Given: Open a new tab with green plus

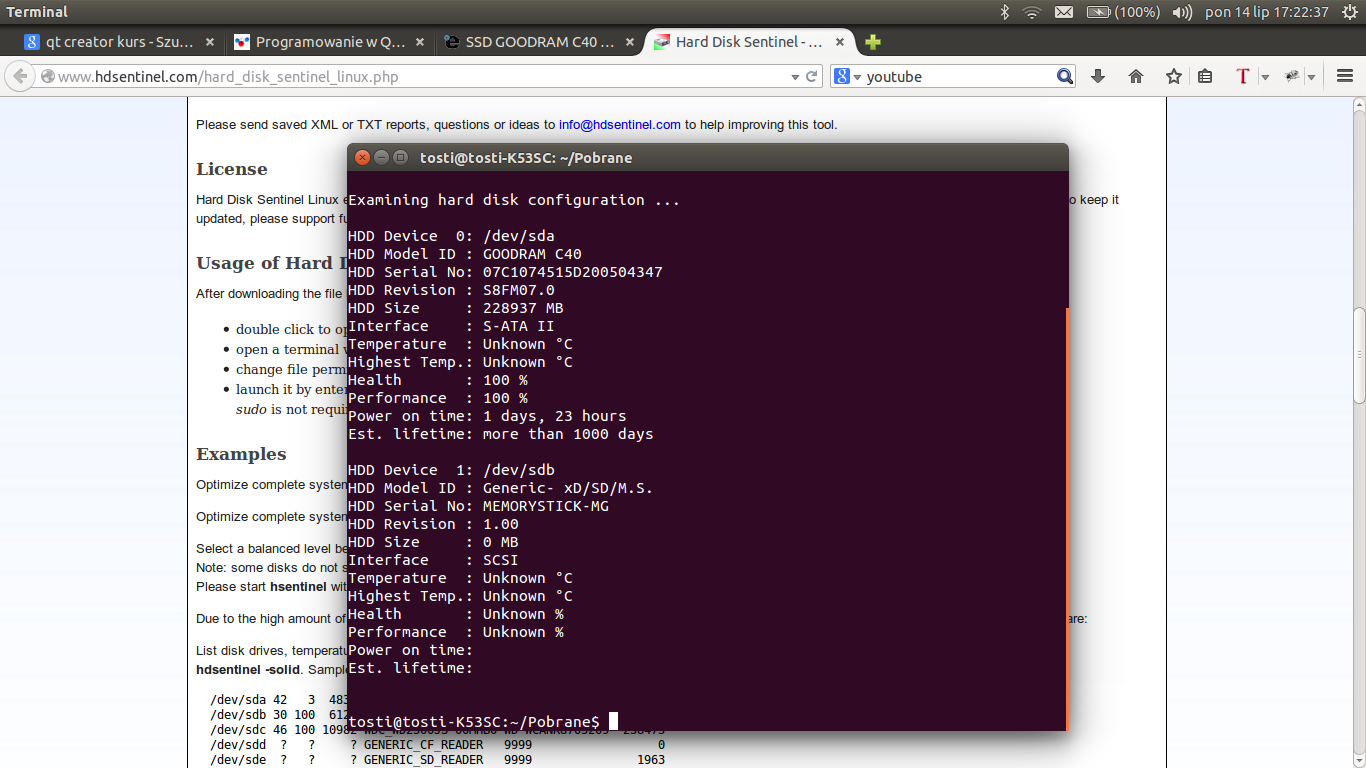Looking at the screenshot, I should (873, 42).
